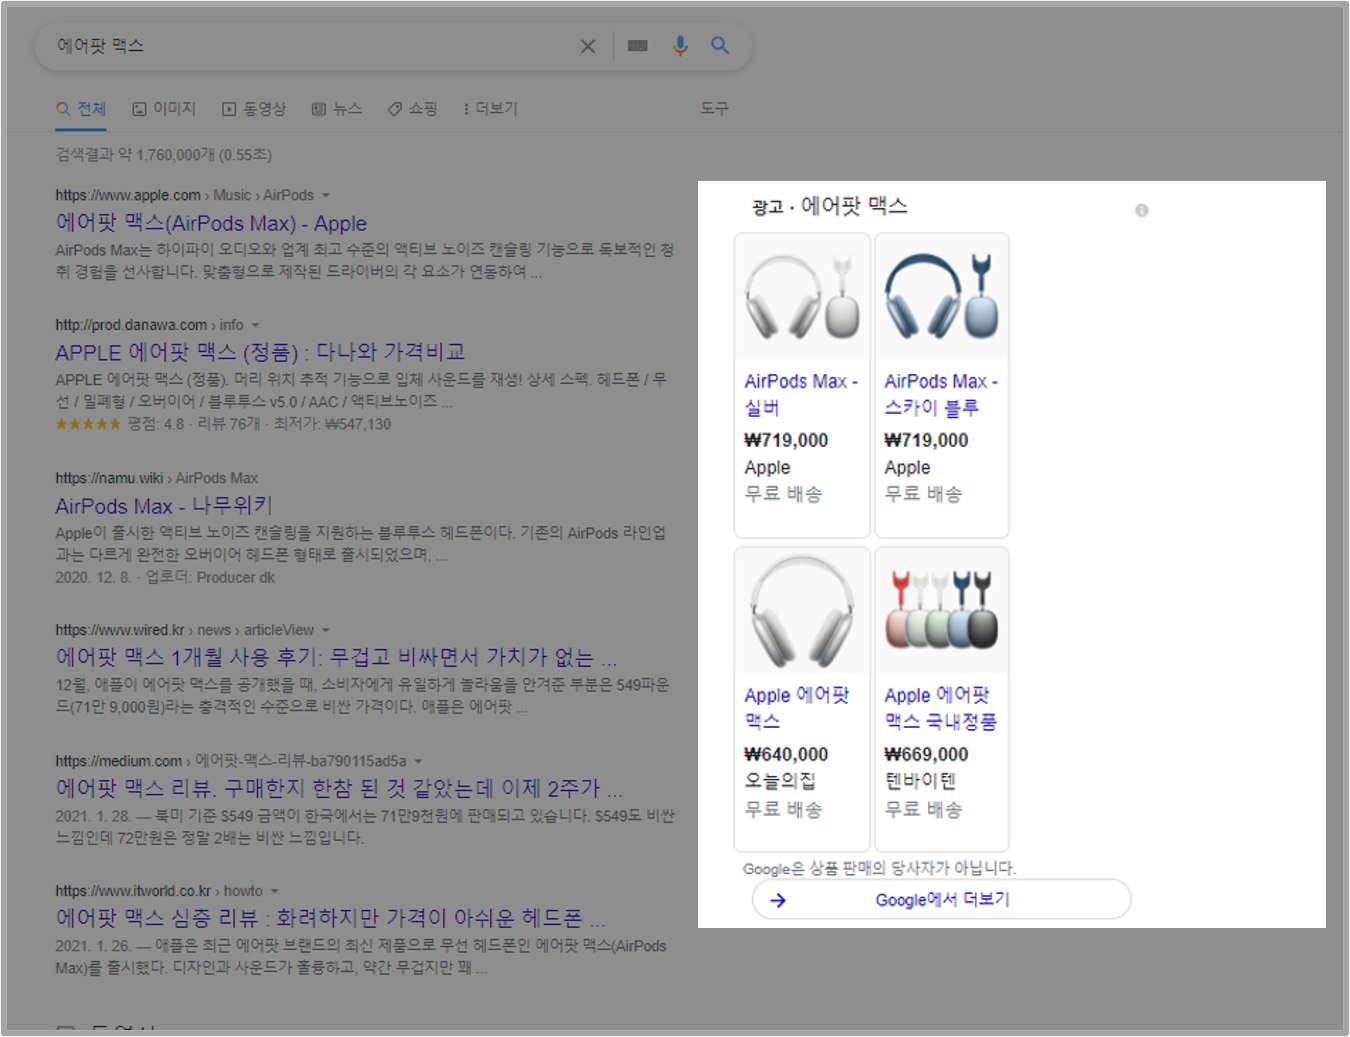Click inside the search input field
Screen dimensions: 1350x1037
click(x=300, y=46)
